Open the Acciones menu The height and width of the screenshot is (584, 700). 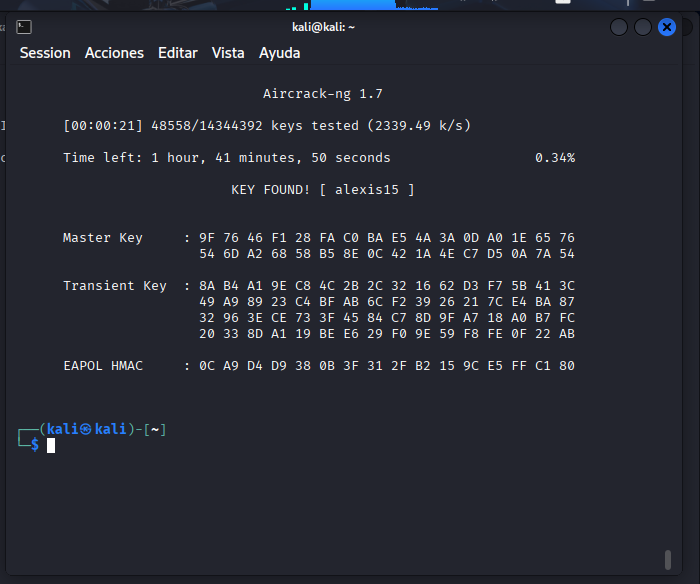pos(114,53)
